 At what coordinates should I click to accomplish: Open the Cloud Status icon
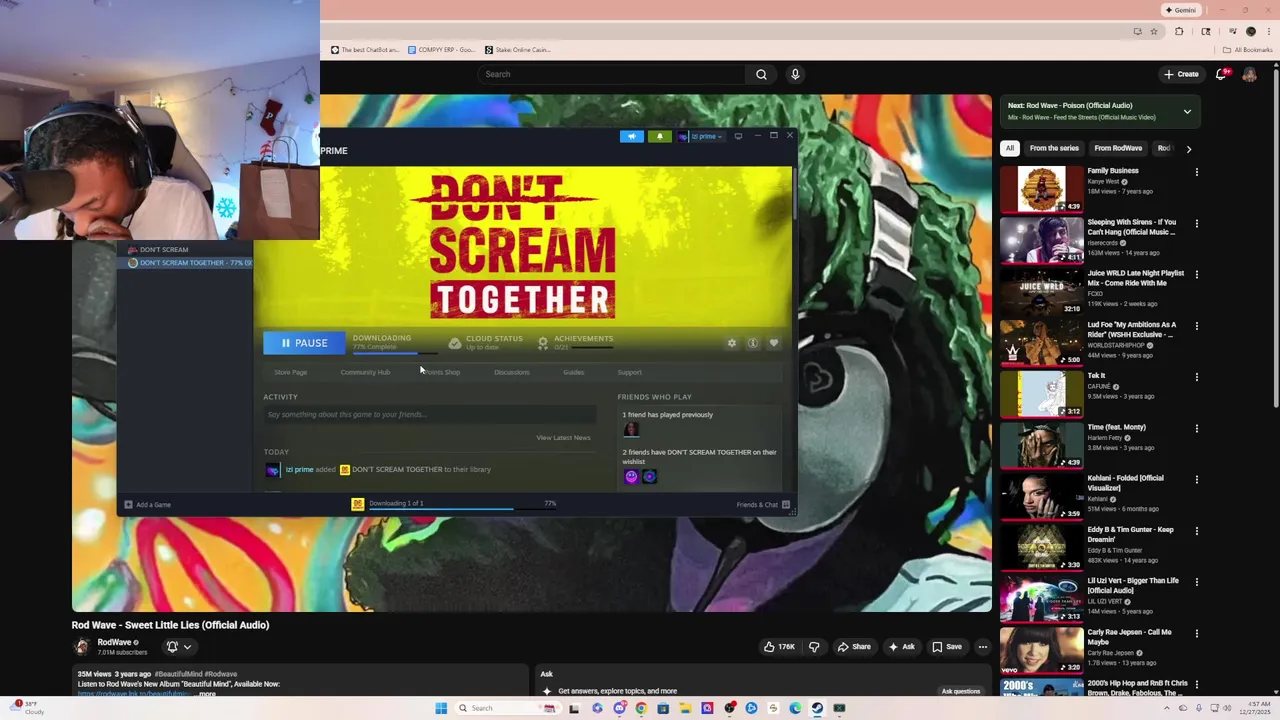455,343
